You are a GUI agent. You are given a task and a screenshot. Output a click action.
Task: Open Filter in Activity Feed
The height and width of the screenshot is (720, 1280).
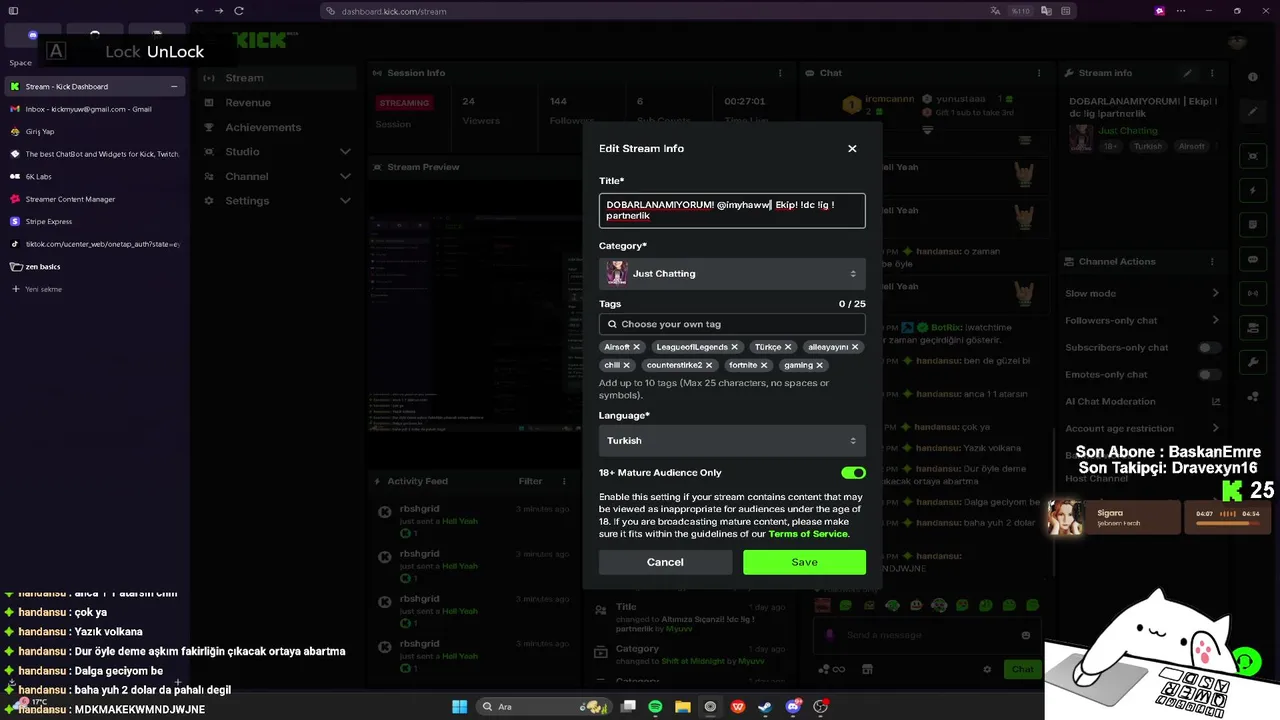(x=531, y=481)
